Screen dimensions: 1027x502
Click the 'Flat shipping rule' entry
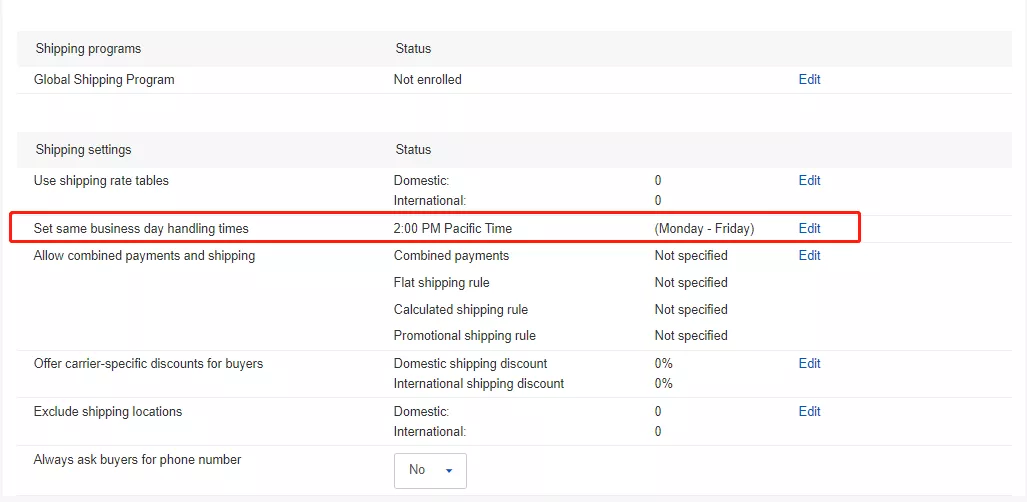(x=441, y=283)
